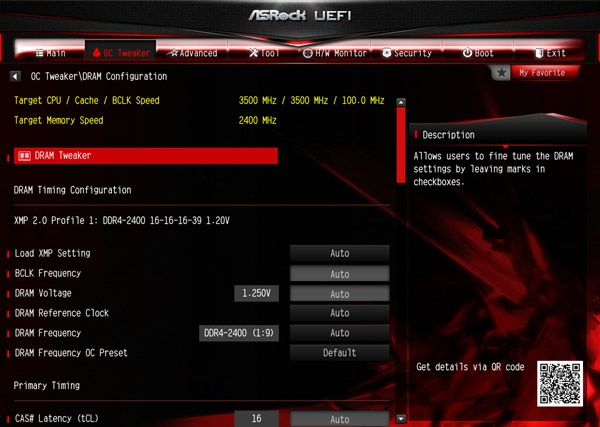
Task: Open the DRAM Tweaker entry
Action: (146, 156)
